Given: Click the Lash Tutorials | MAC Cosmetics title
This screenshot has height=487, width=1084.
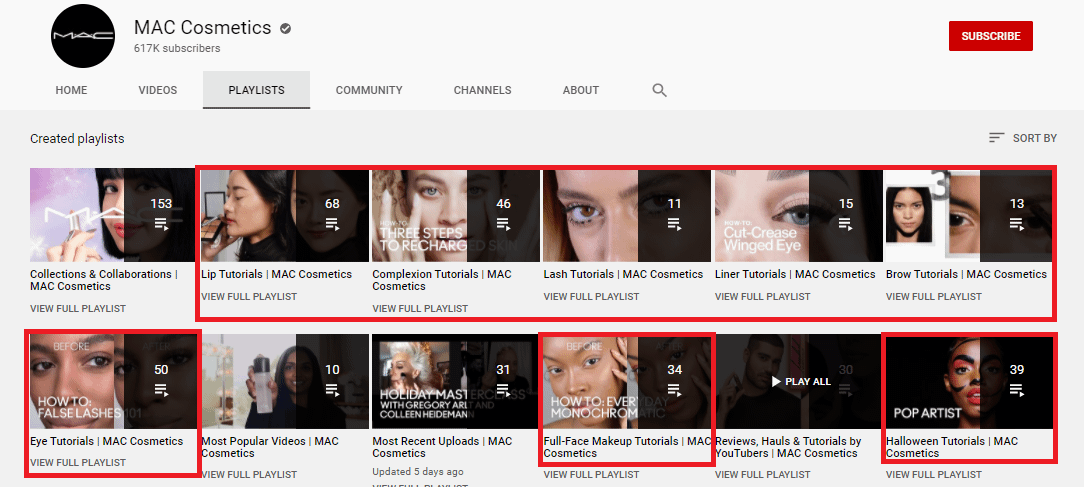Looking at the screenshot, I should pyautogui.click(x=624, y=274).
